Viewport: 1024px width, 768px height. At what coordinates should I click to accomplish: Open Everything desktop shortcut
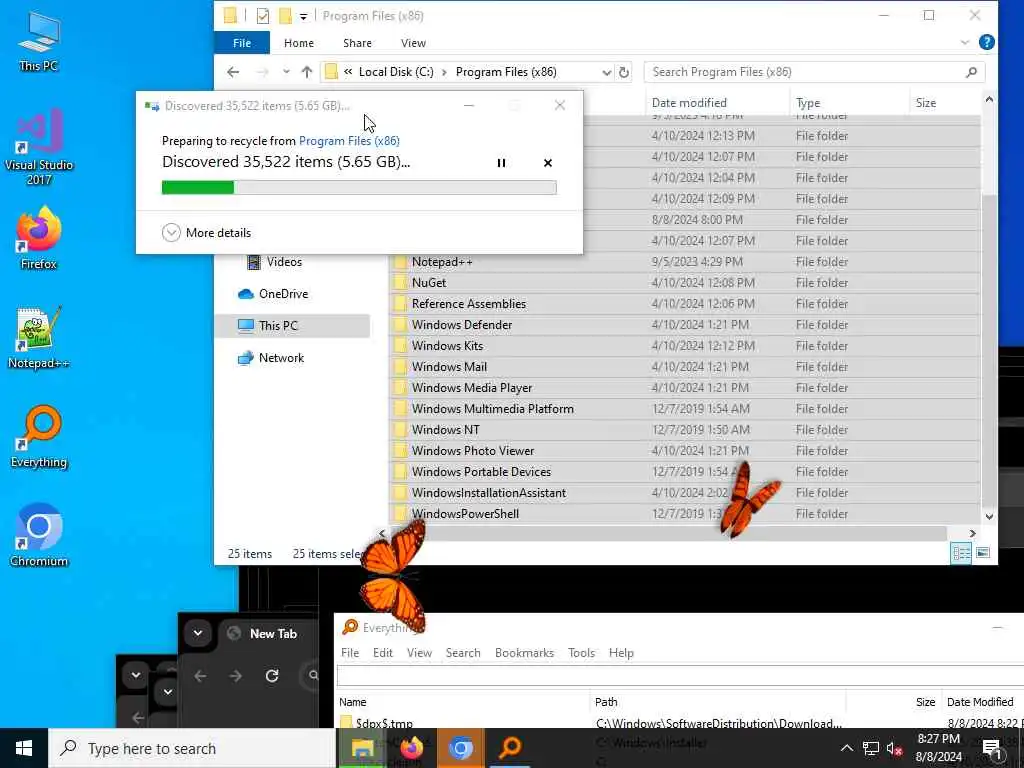point(39,437)
